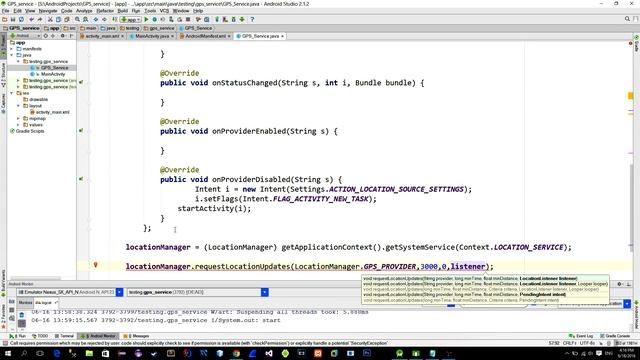This screenshot has height=360, width=640.
Task: Click the gps_service breadcrumb in navigation bar
Action: point(159,28)
